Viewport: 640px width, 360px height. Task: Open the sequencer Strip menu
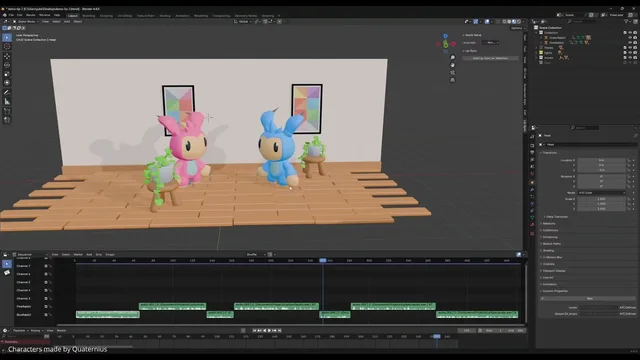98,255
